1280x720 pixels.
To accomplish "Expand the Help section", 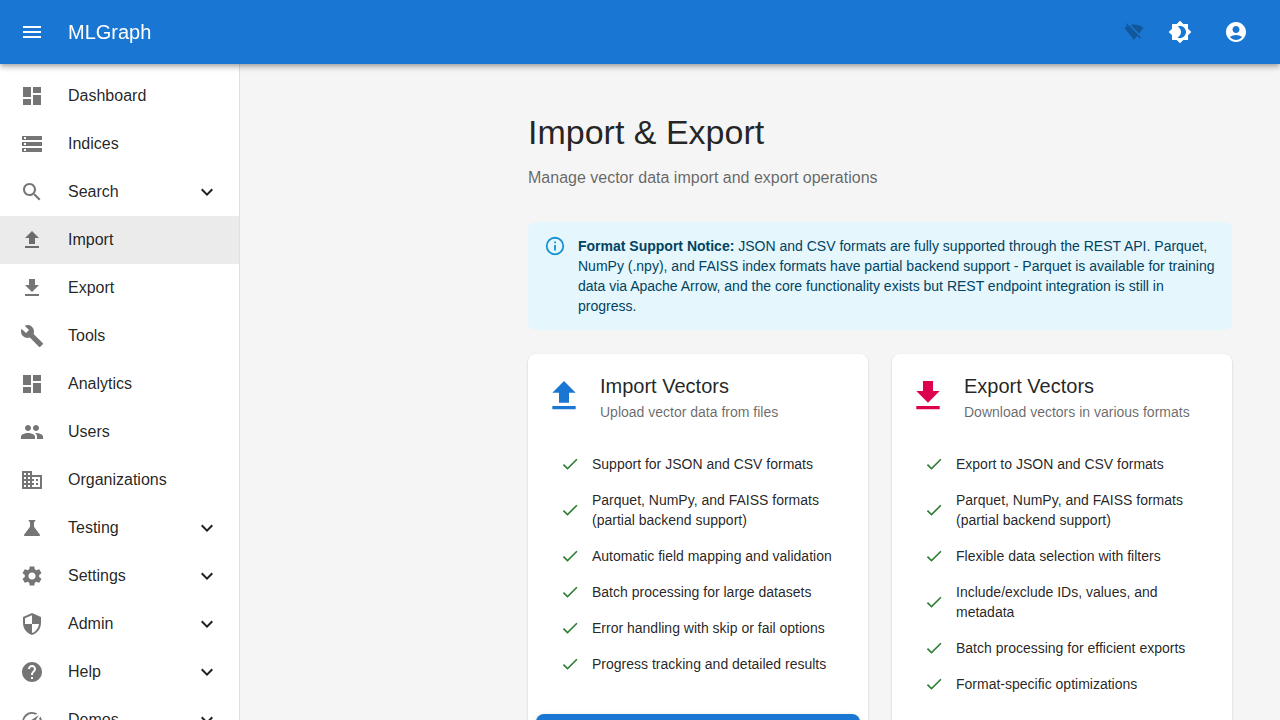I will coord(207,671).
